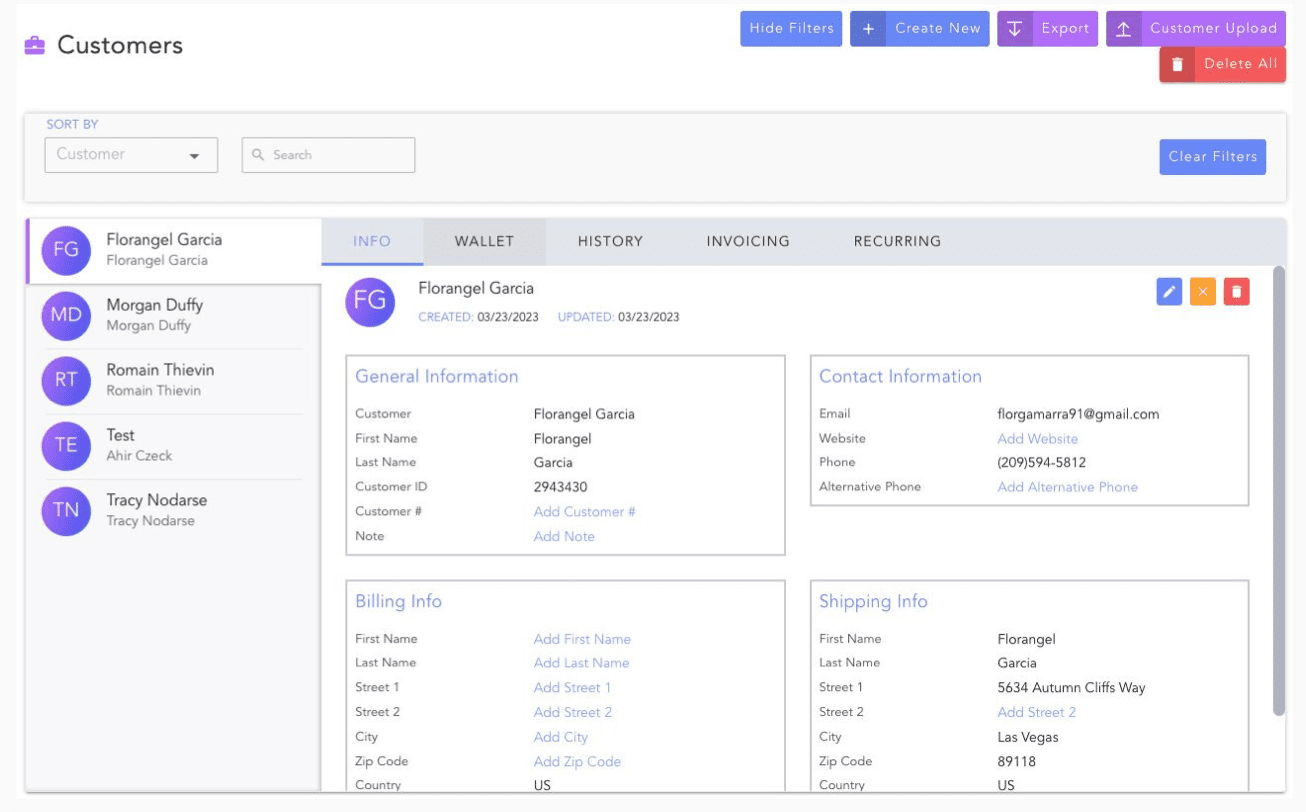Click the phone number (209)594-5812
The height and width of the screenshot is (812, 1306).
(1041, 463)
